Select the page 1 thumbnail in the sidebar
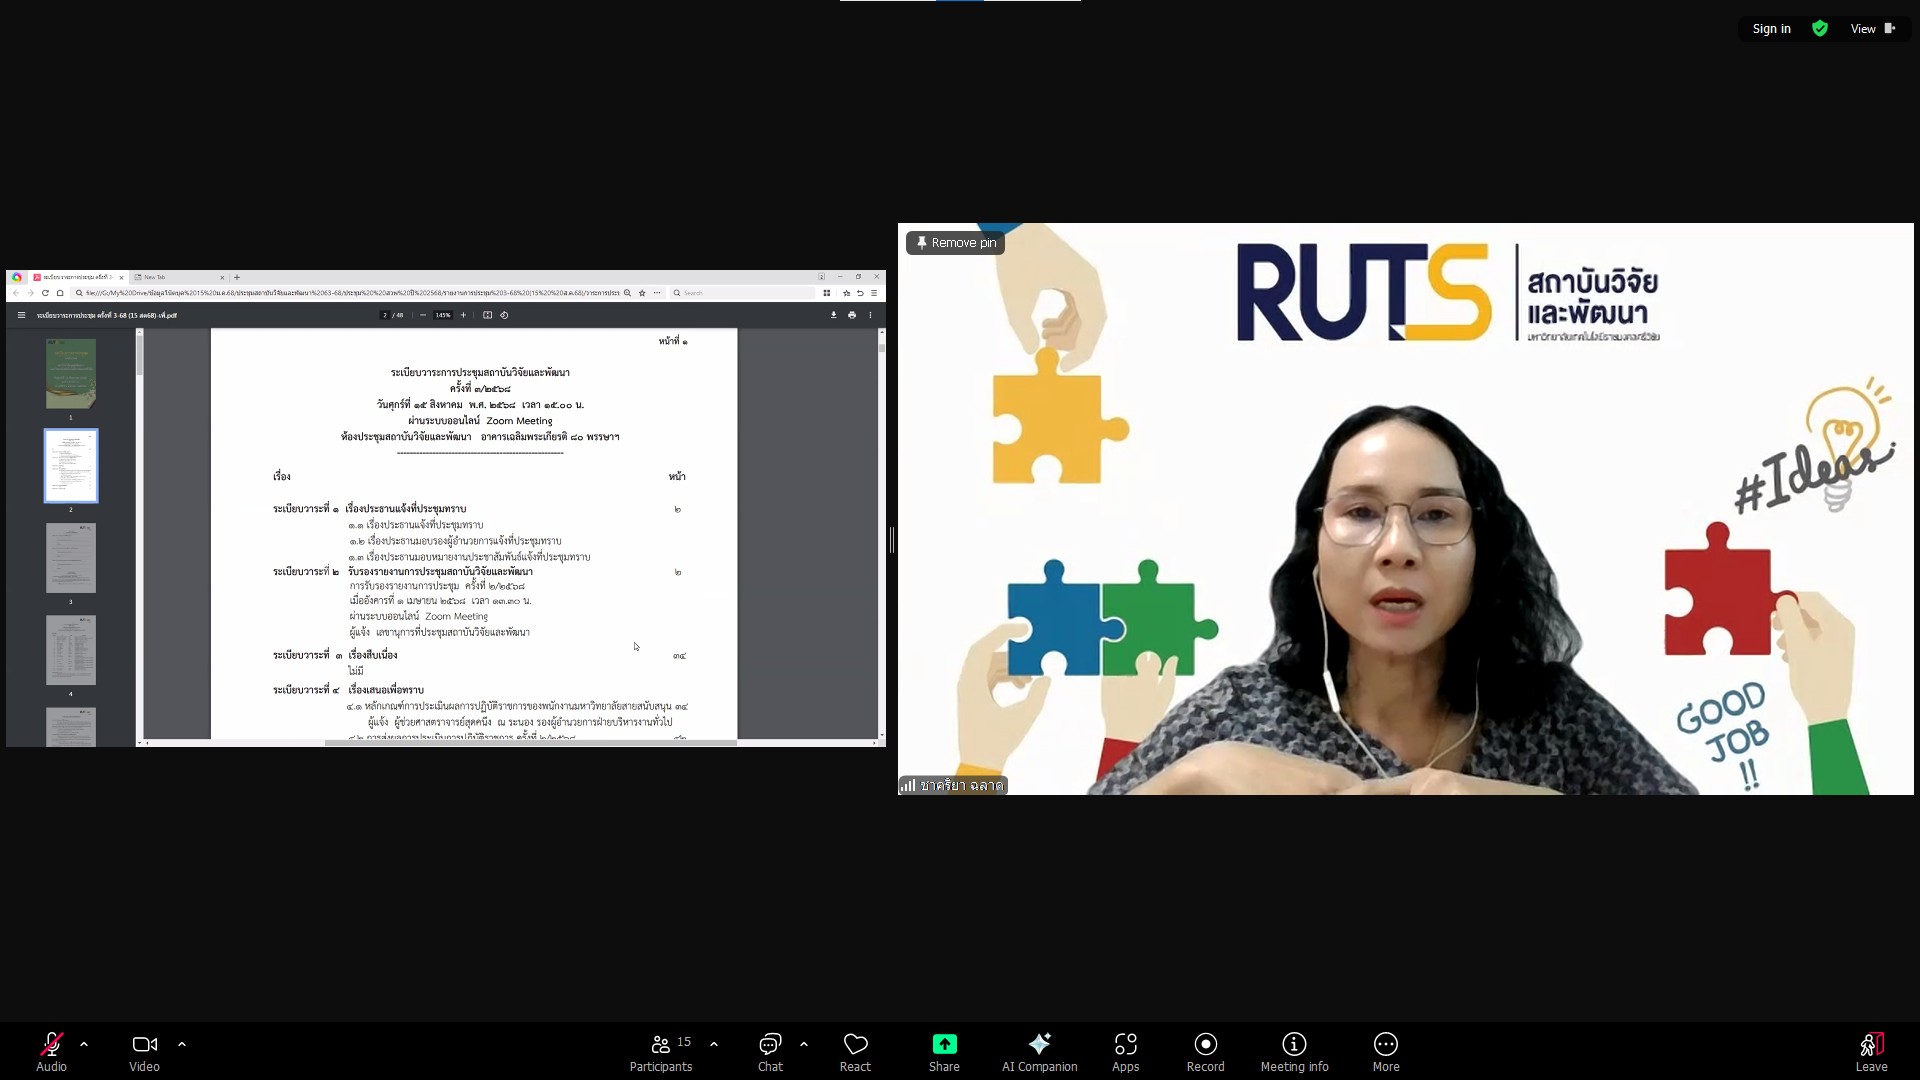 (71, 373)
